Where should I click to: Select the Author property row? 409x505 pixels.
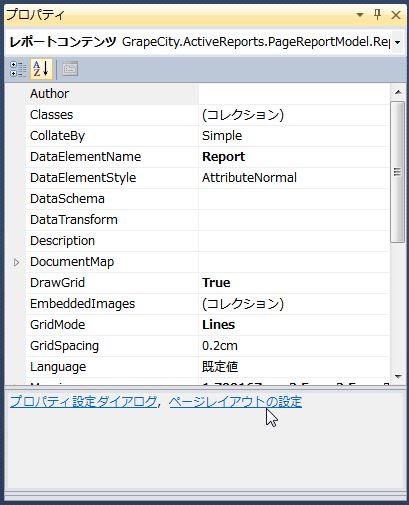coord(207,94)
